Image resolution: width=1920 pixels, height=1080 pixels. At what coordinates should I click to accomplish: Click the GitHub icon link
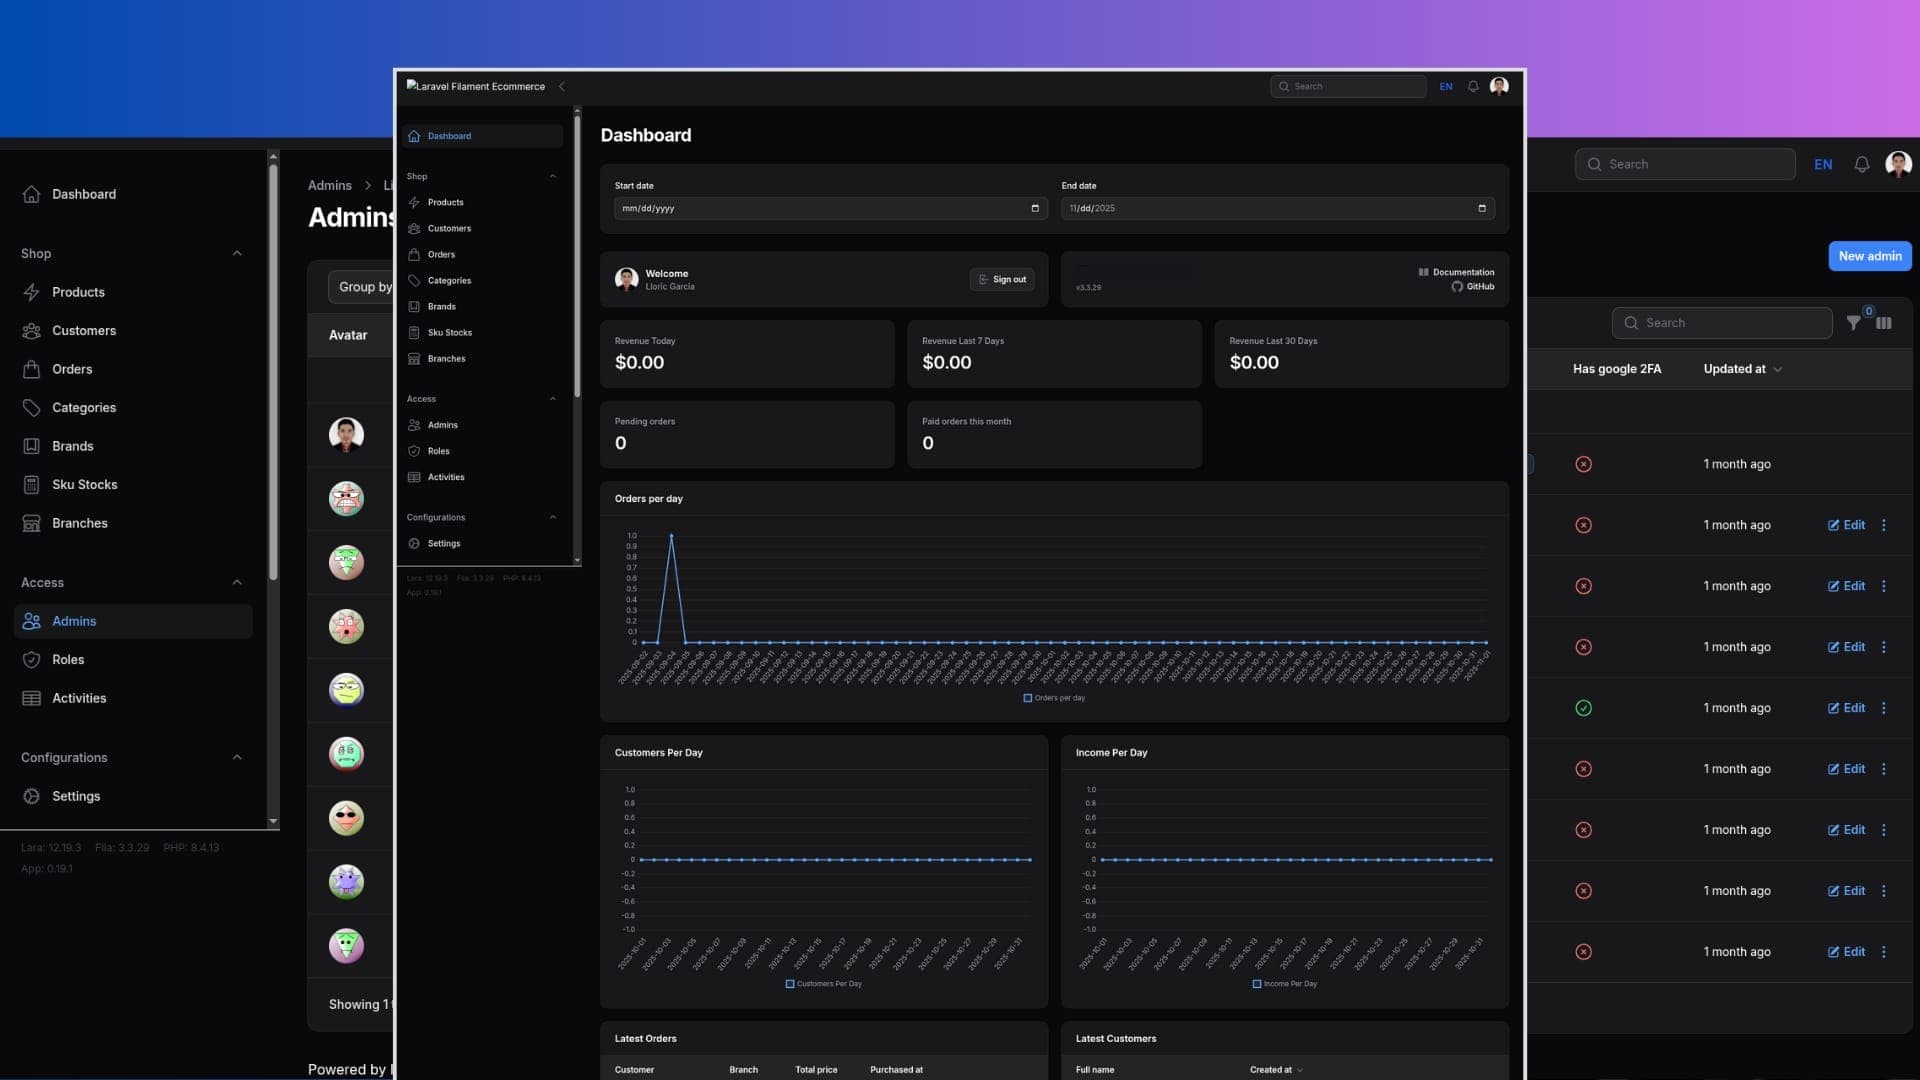[1457, 287]
